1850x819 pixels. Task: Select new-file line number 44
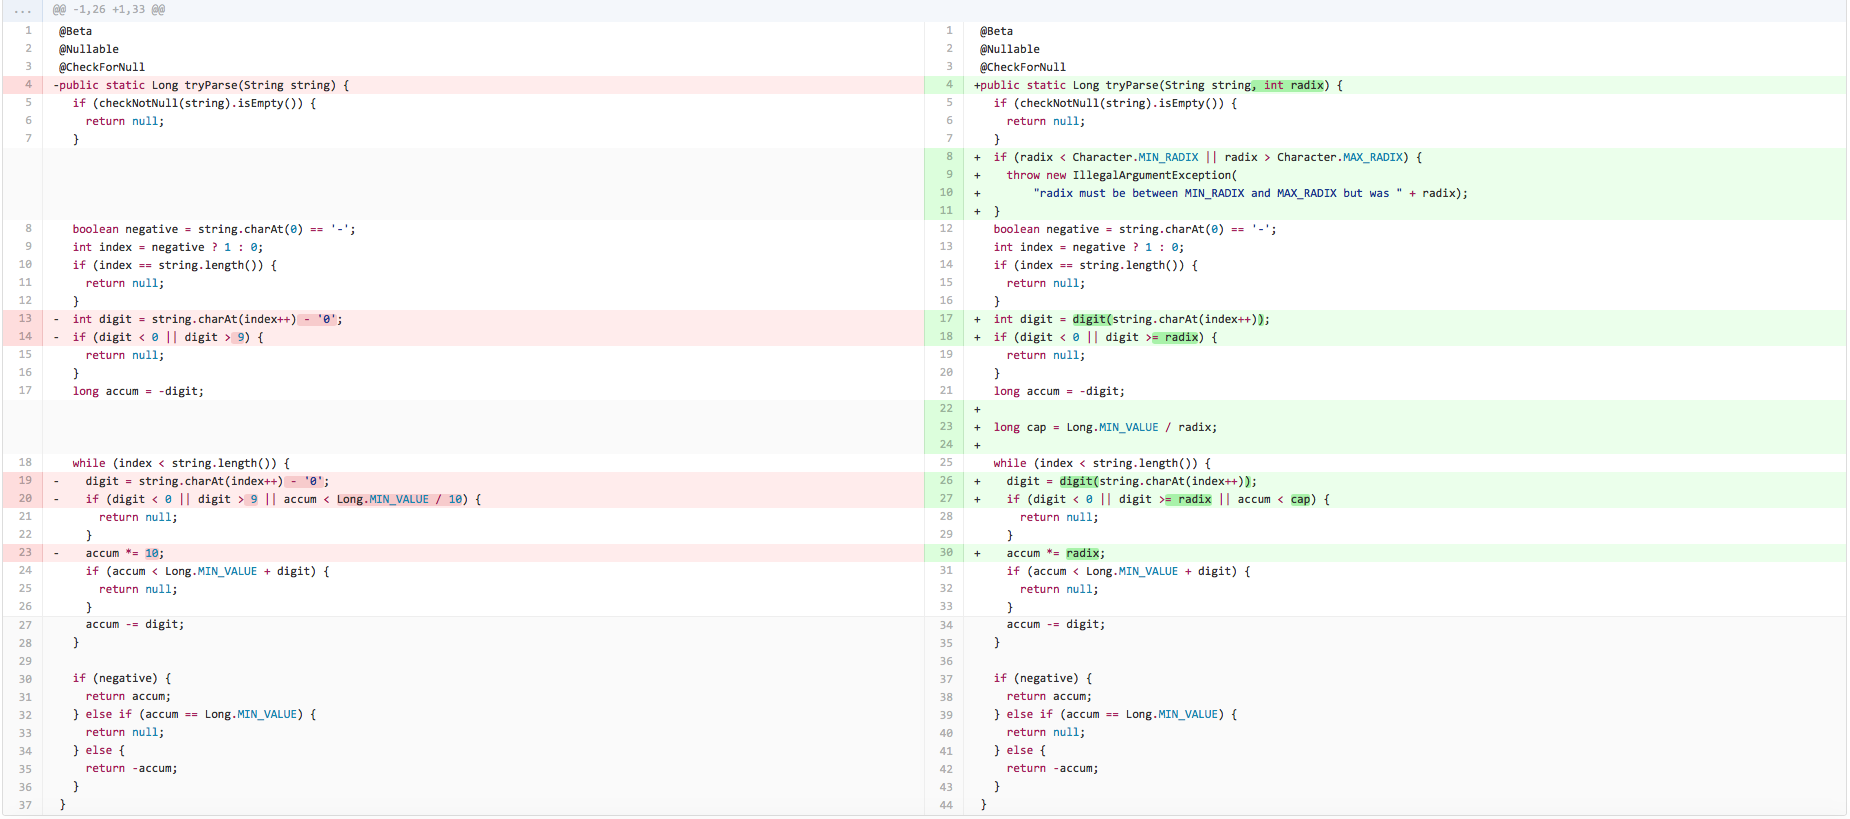(x=945, y=805)
